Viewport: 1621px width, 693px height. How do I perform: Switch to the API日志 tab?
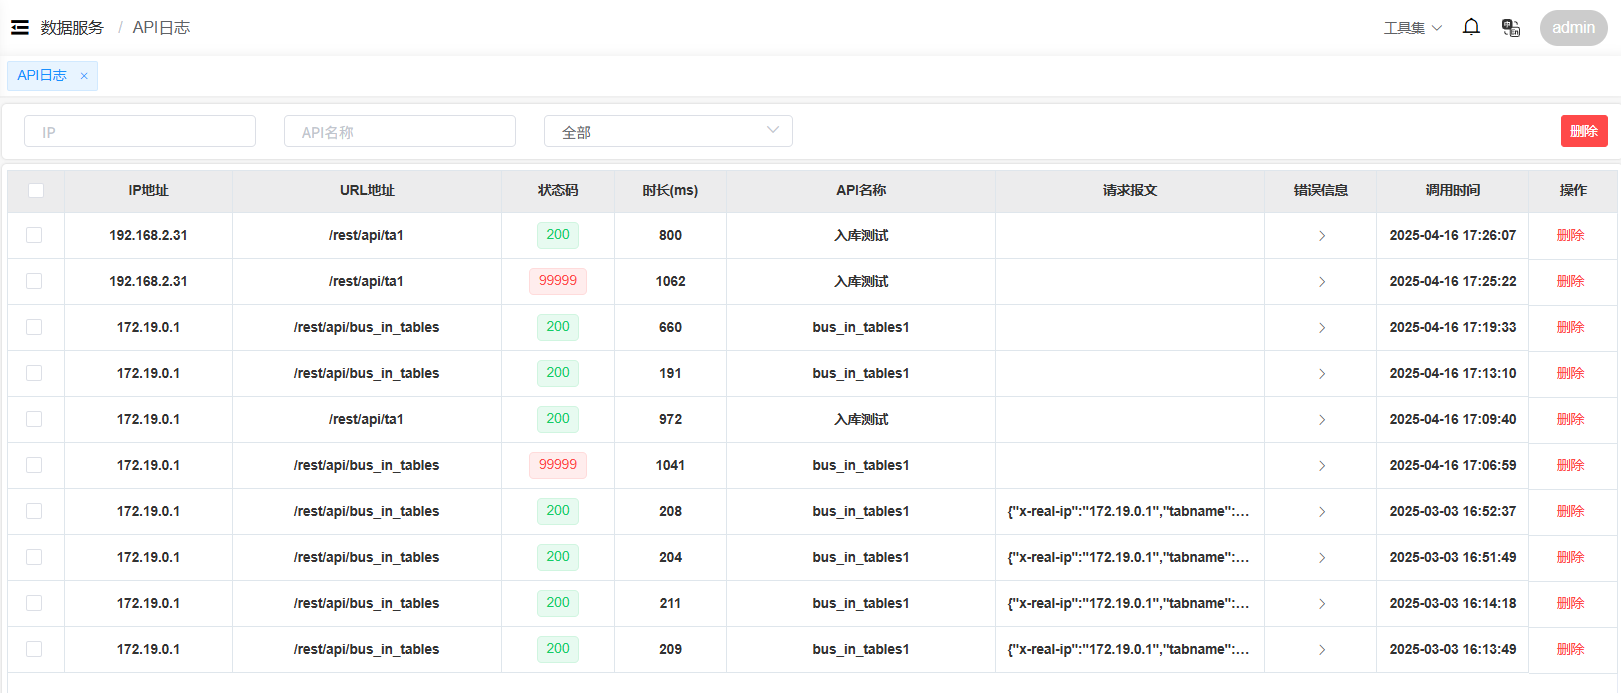tap(42, 76)
